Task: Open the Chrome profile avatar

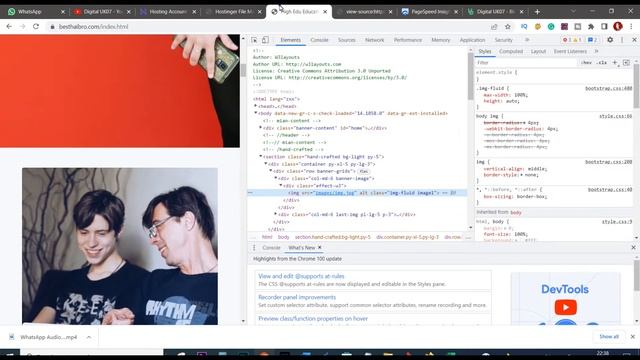Action: point(618,27)
